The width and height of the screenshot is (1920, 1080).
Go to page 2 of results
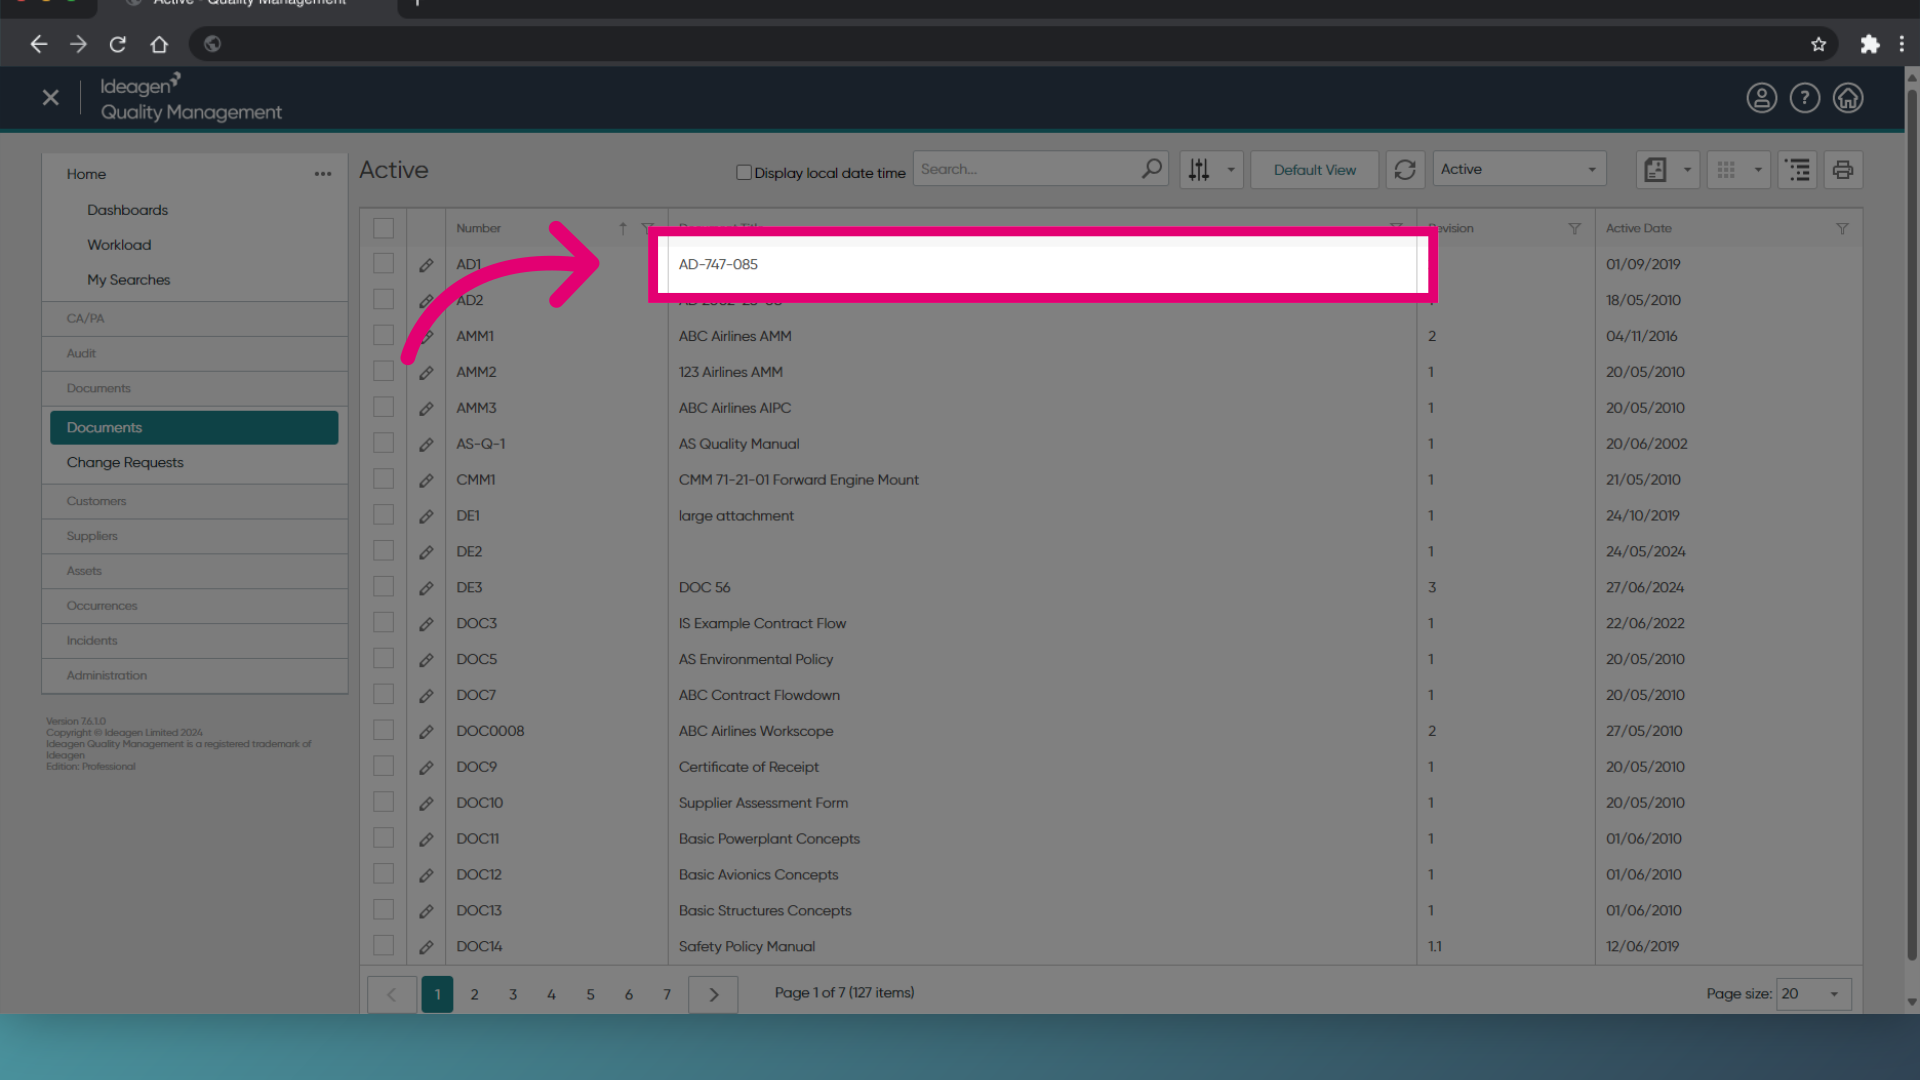474,994
